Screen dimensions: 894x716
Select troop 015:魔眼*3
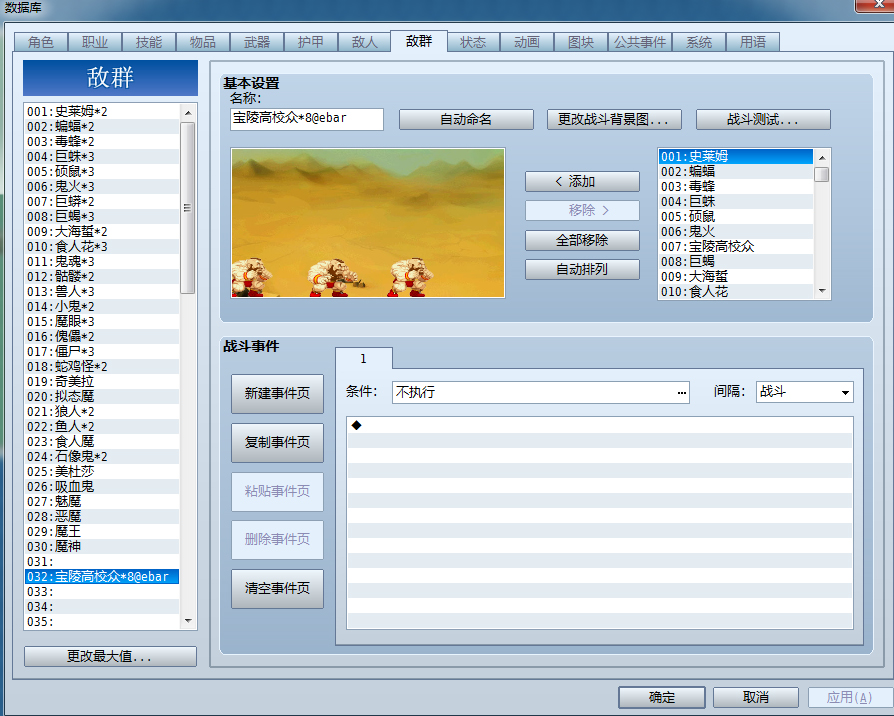click(102, 322)
